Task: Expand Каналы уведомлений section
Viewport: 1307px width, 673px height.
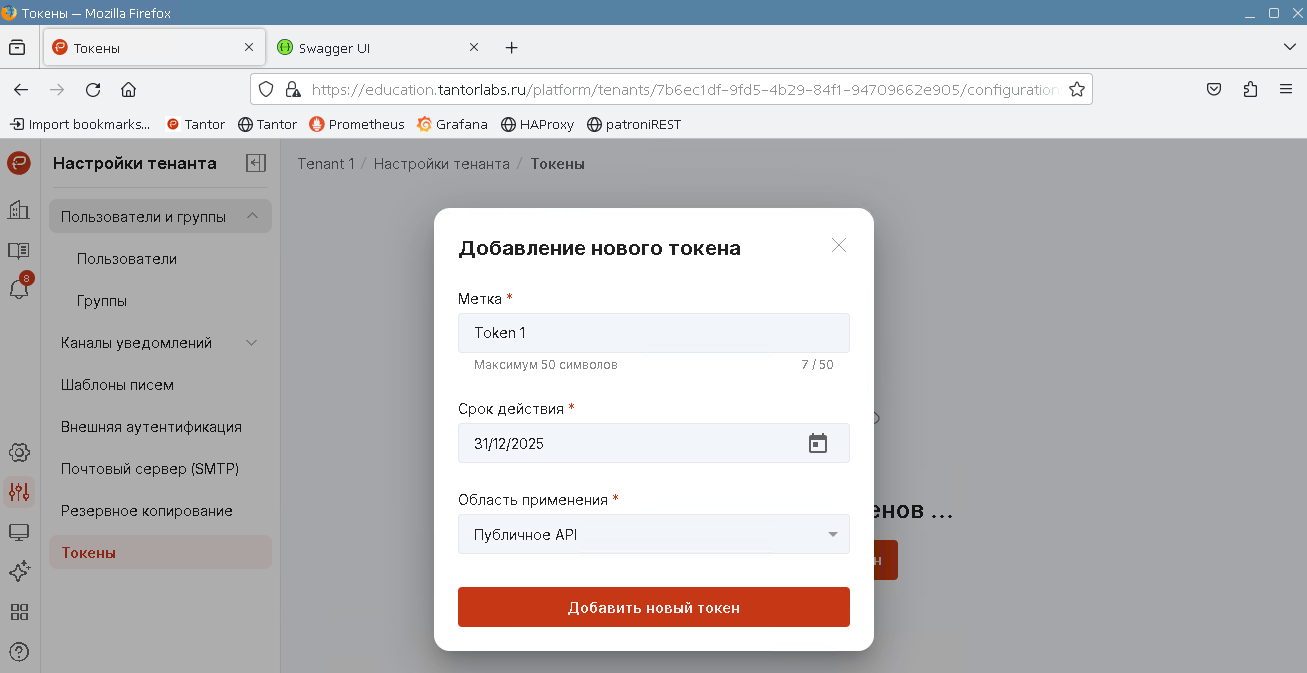Action: coord(252,343)
